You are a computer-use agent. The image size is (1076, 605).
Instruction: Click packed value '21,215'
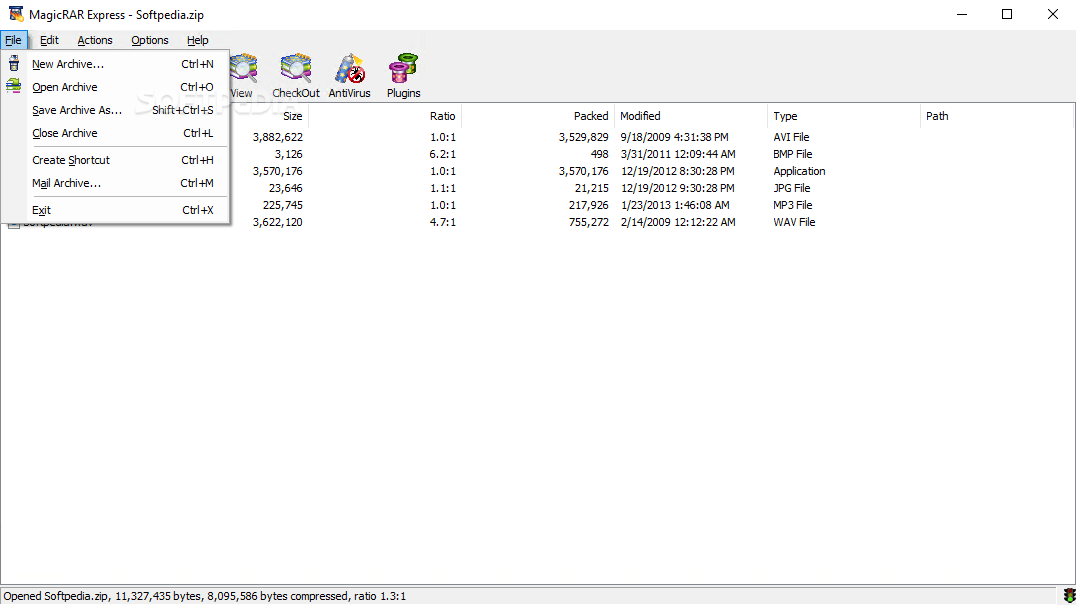click(x=592, y=188)
